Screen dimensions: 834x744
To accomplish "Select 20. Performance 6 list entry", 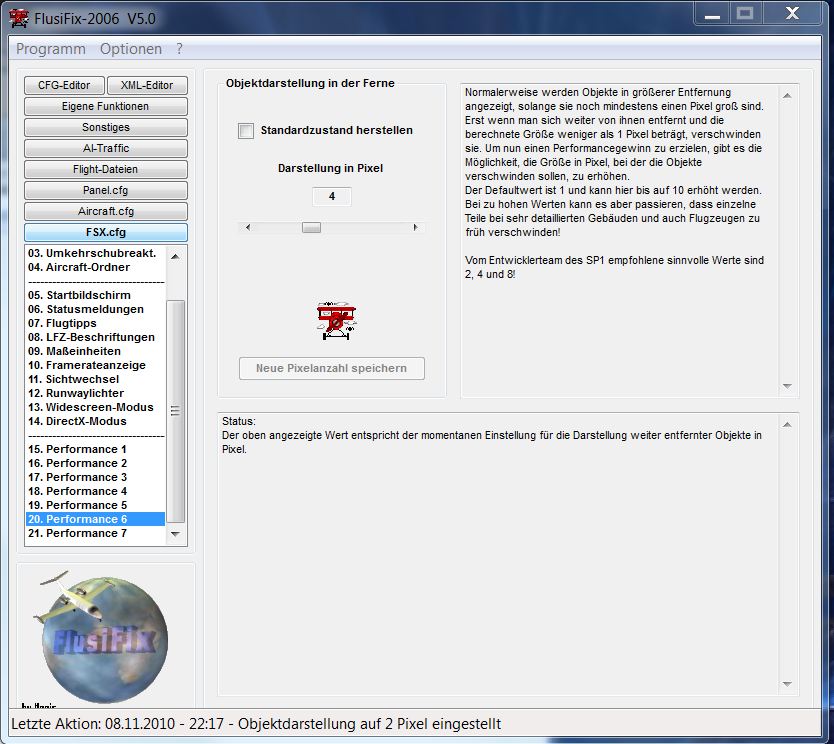I will [x=95, y=519].
